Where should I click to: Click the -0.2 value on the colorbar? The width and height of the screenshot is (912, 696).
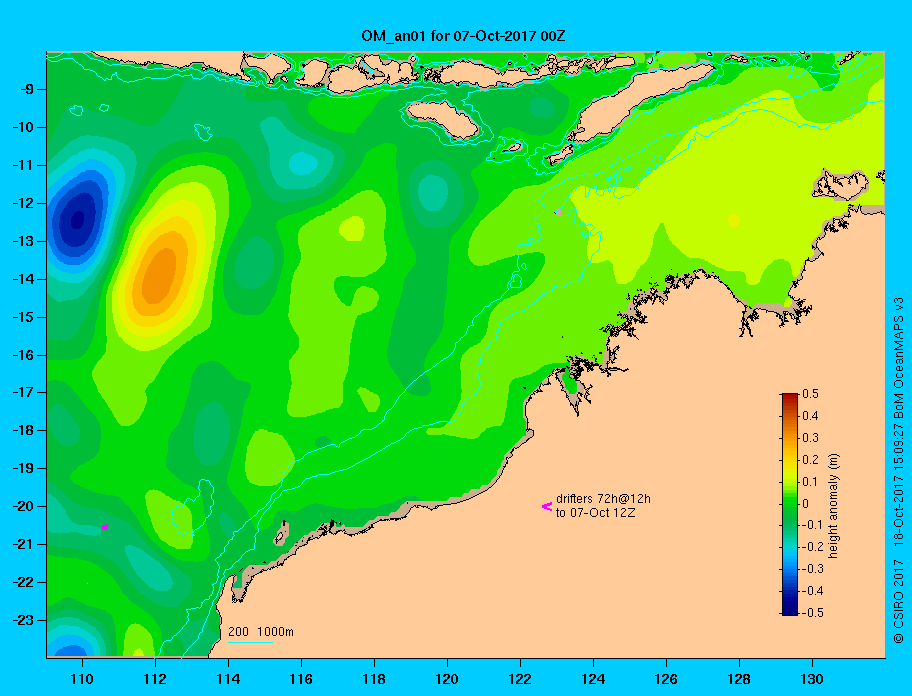coord(813,547)
